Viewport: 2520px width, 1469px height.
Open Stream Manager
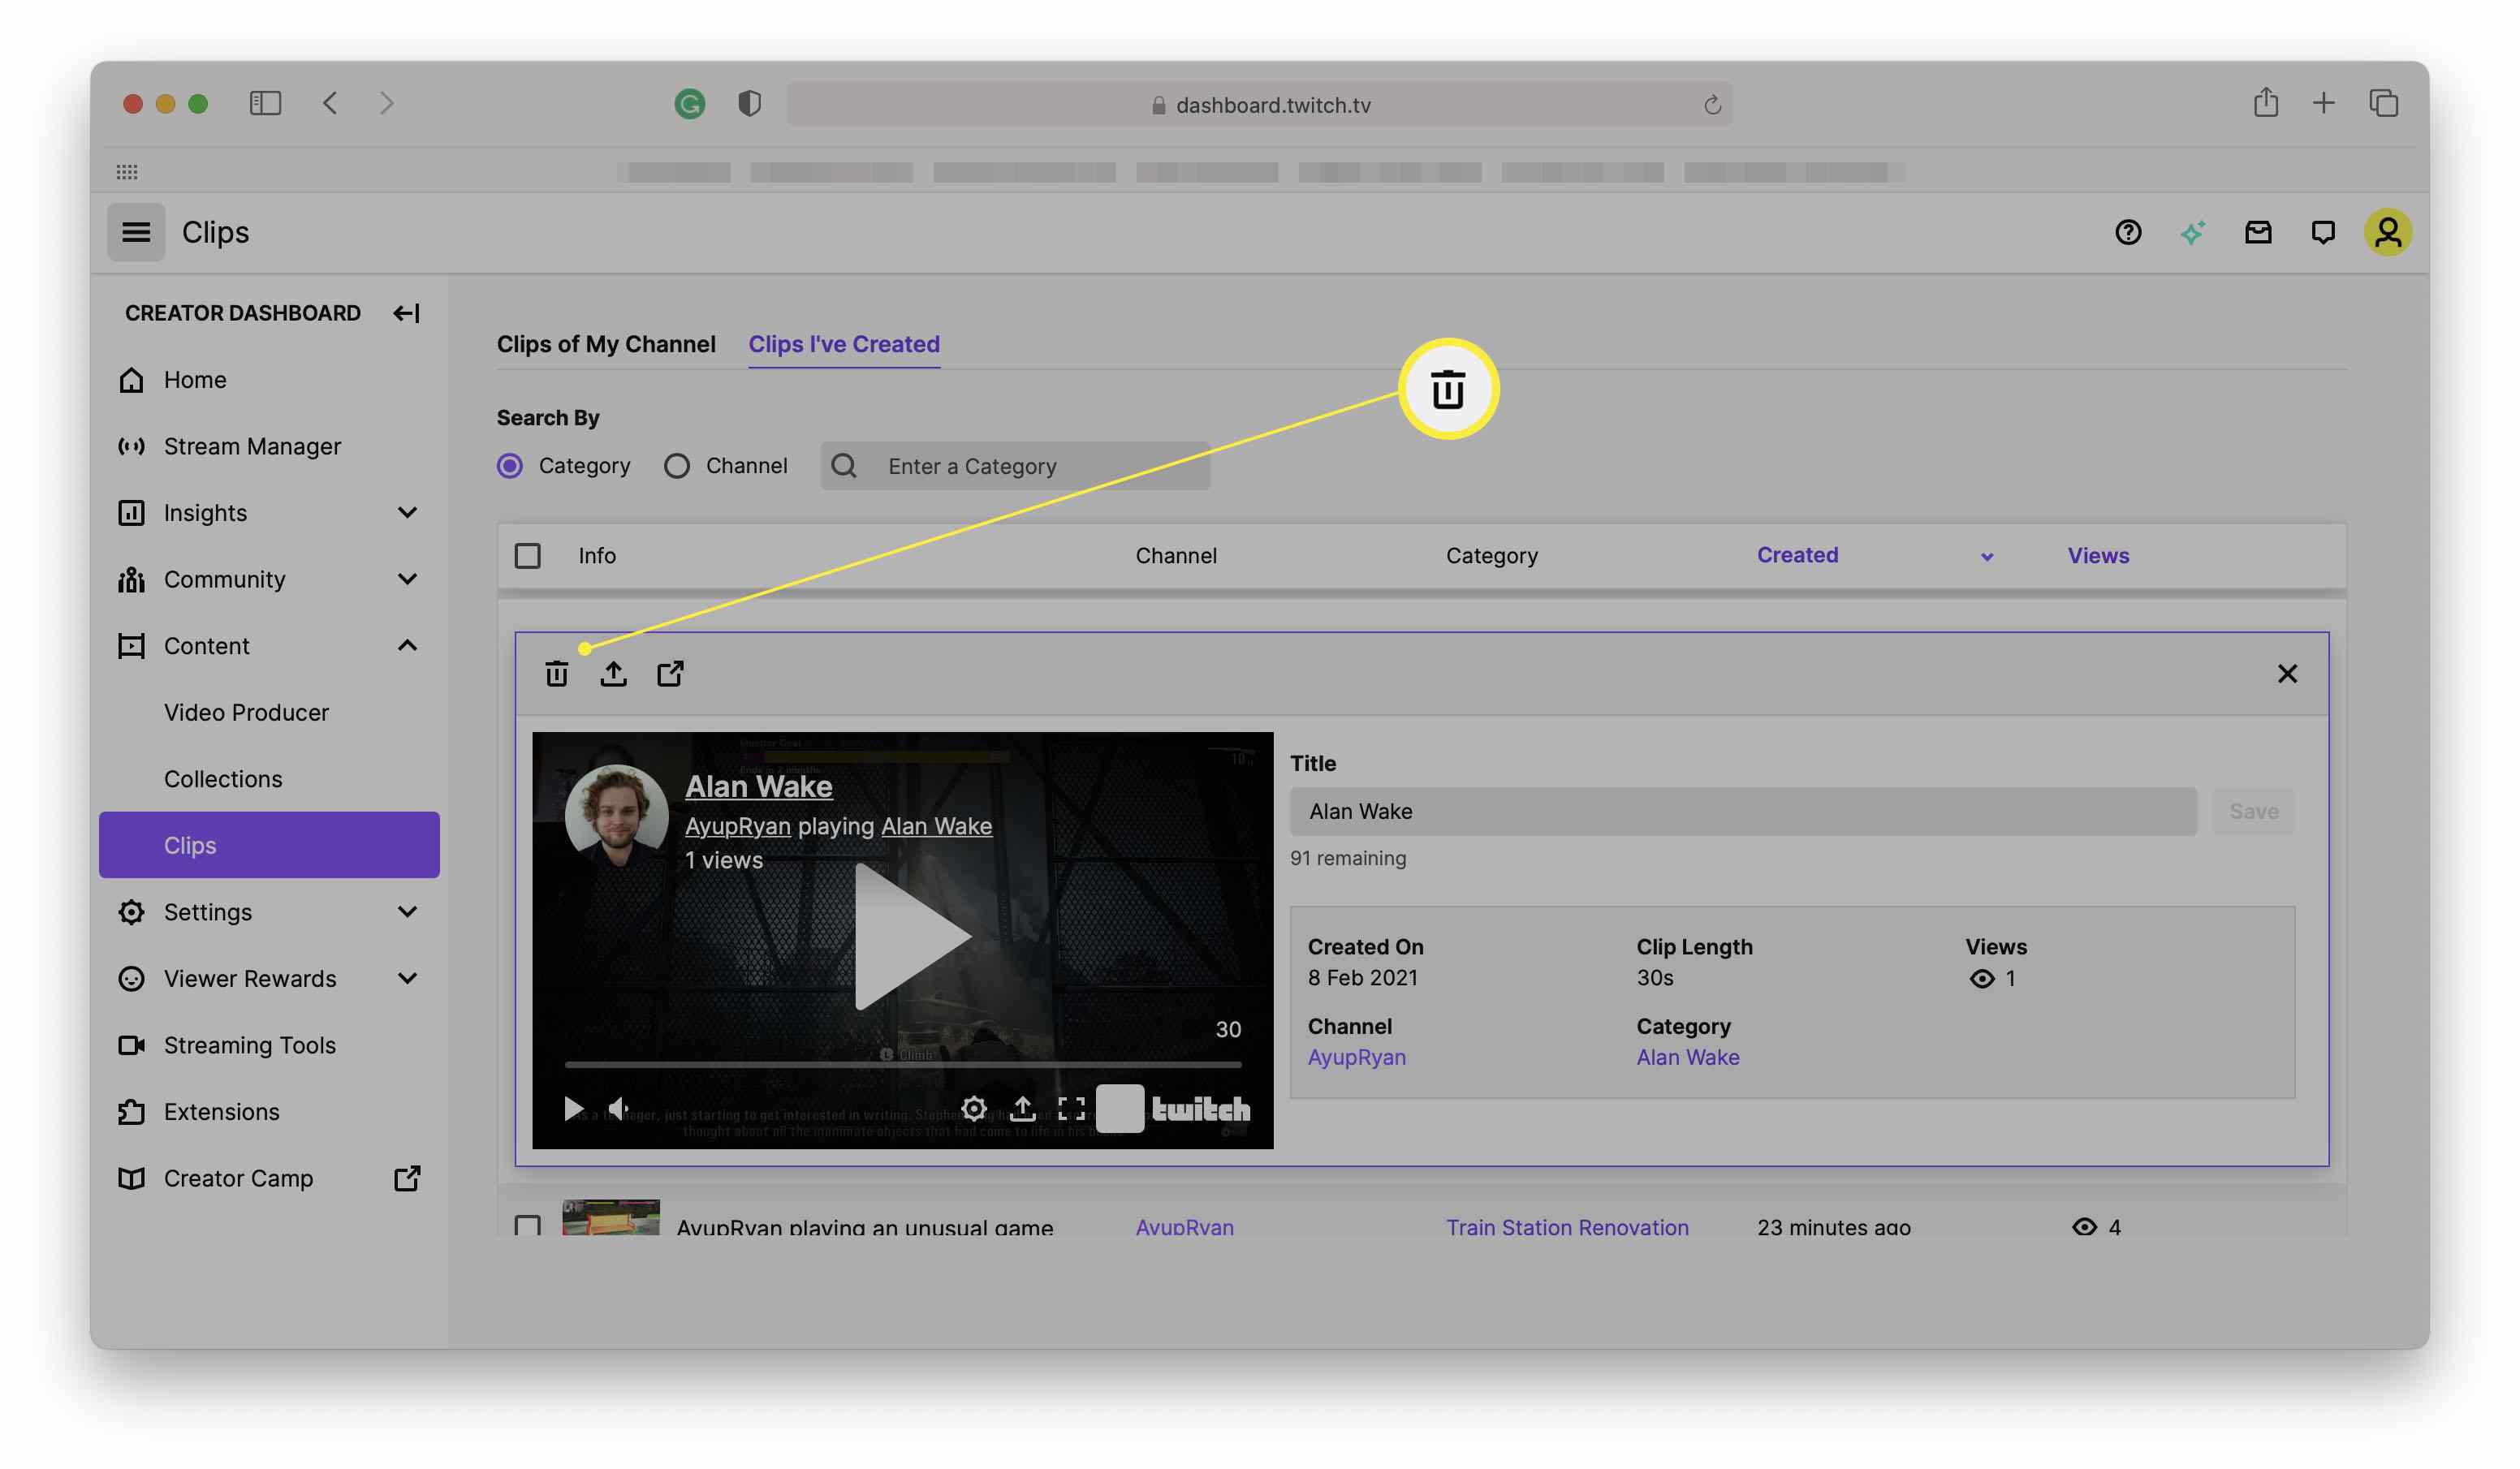point(252,446)
